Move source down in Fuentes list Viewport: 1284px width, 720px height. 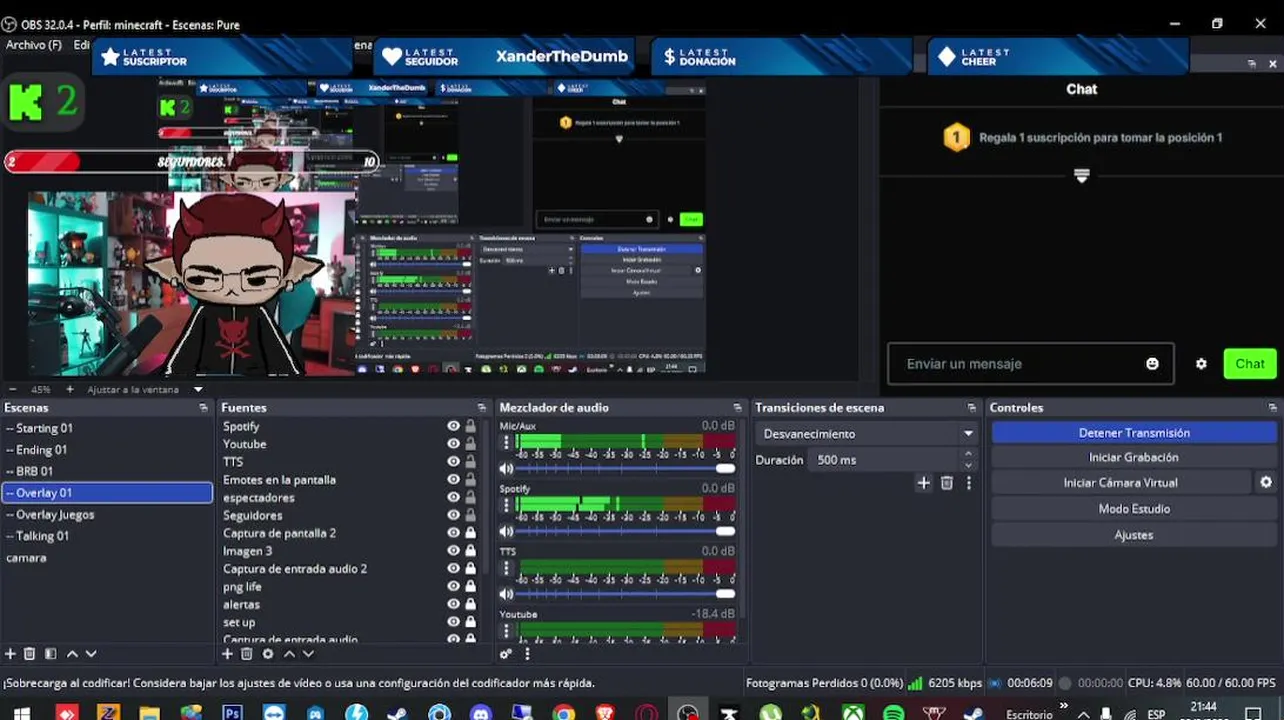[308, 654]
